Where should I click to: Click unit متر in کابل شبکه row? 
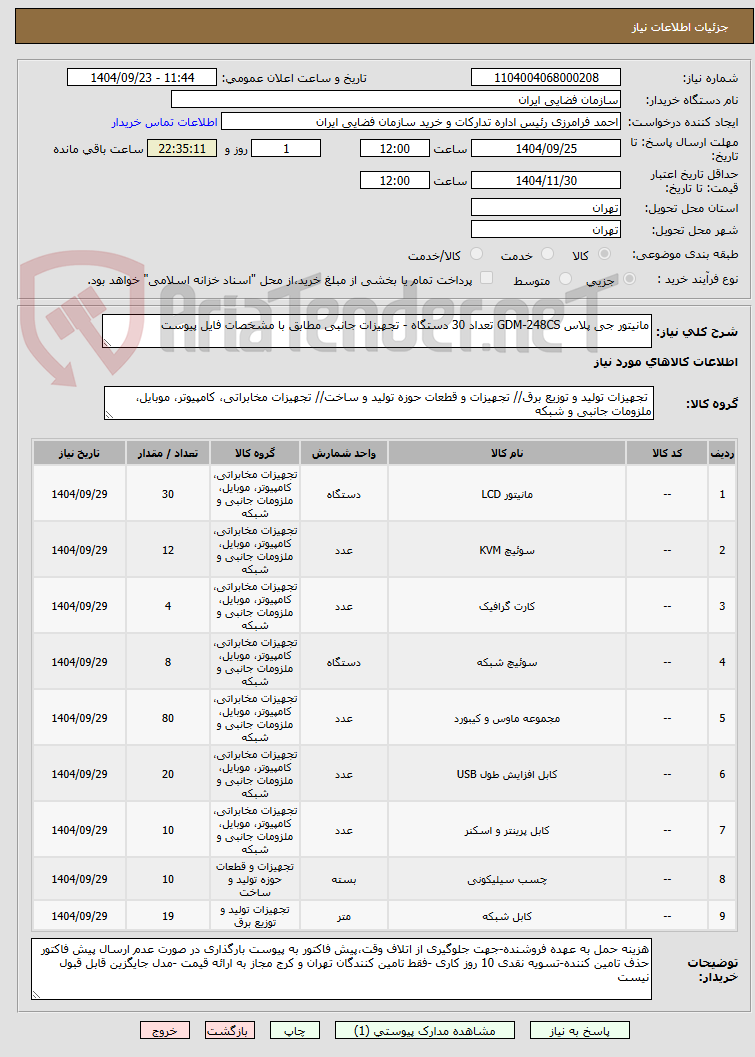pos(344,916)
